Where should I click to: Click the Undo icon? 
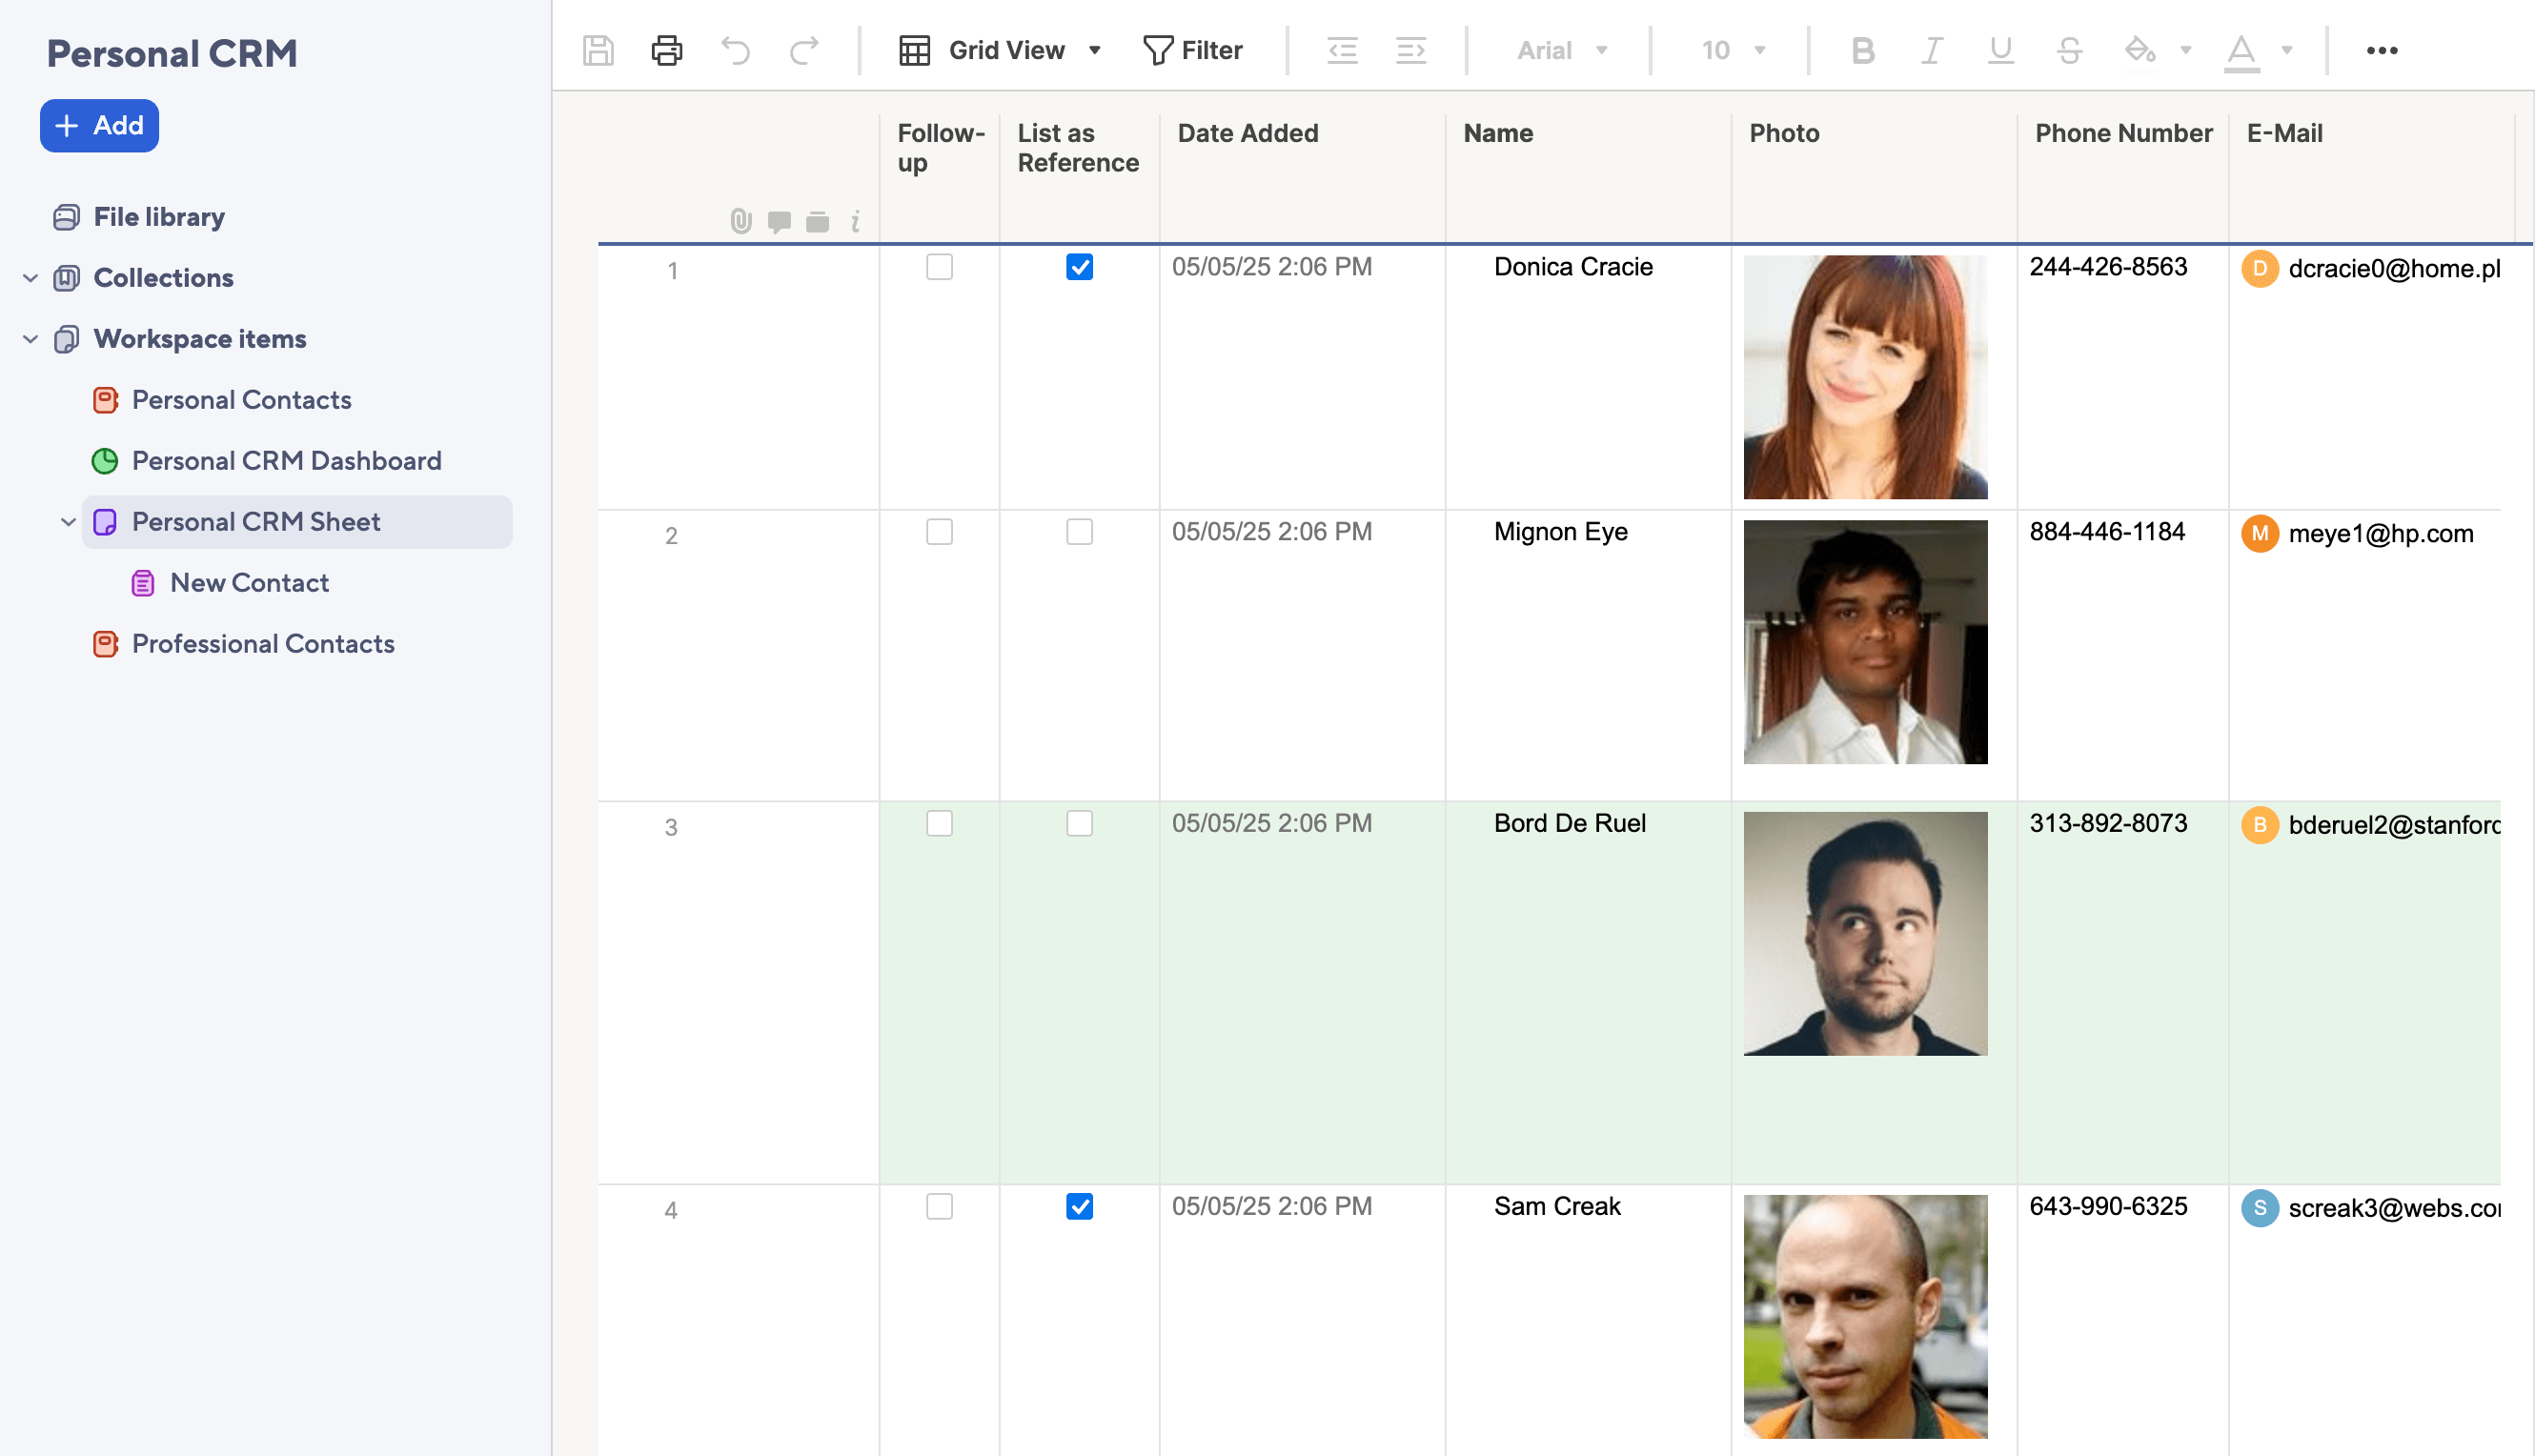click(737, 50)
